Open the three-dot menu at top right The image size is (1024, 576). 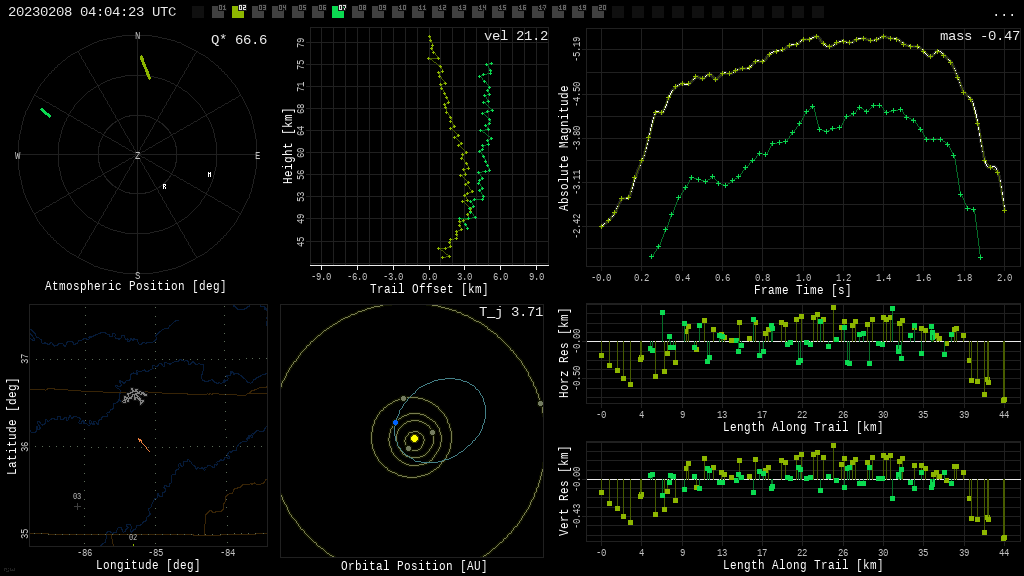coord(1003,13)
